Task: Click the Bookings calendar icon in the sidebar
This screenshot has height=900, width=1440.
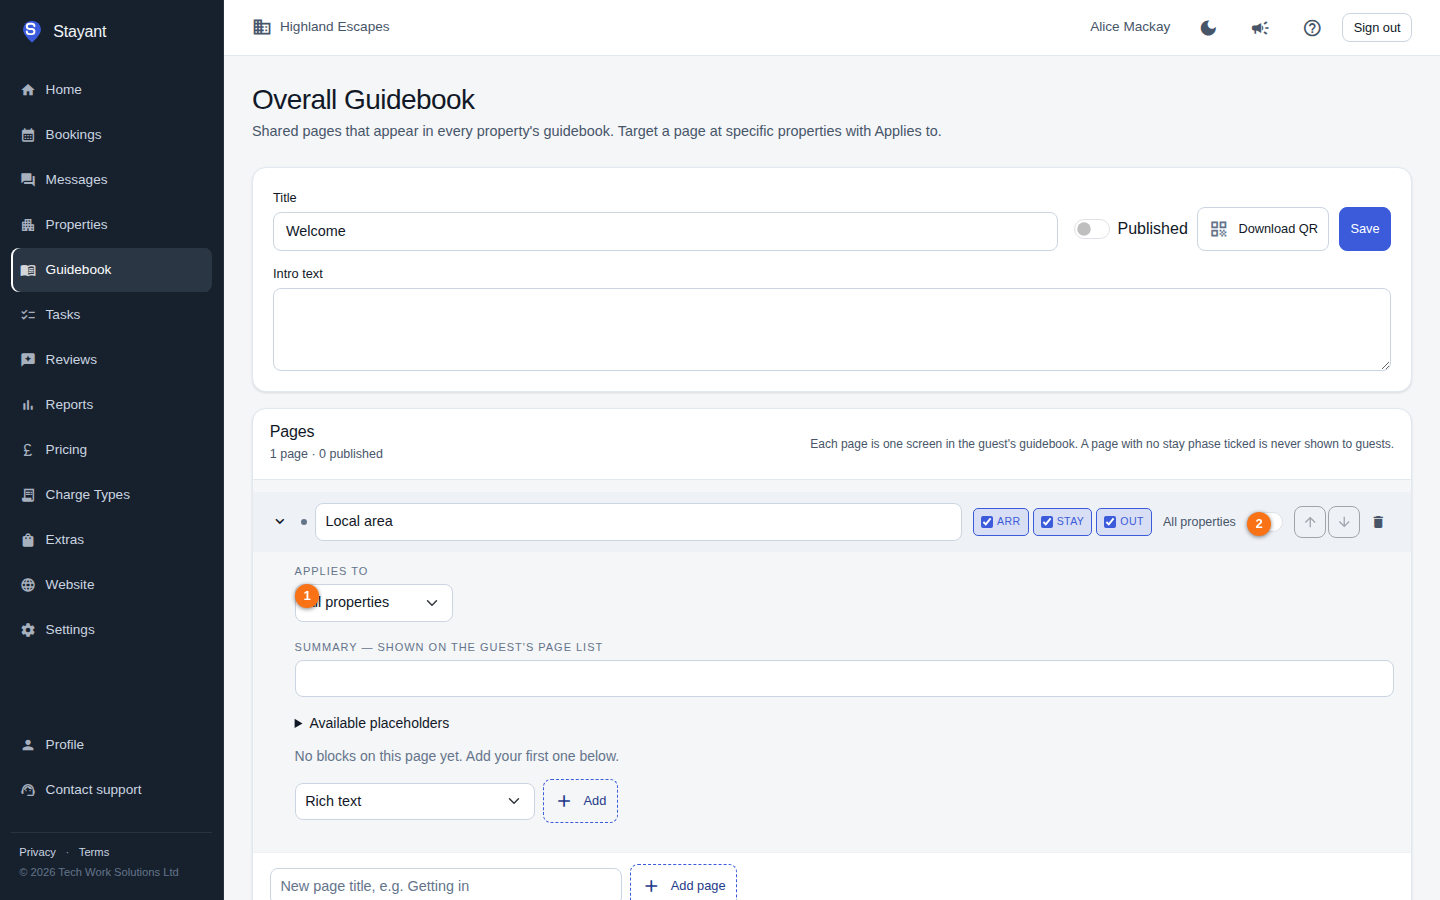Action: (28, 135)
